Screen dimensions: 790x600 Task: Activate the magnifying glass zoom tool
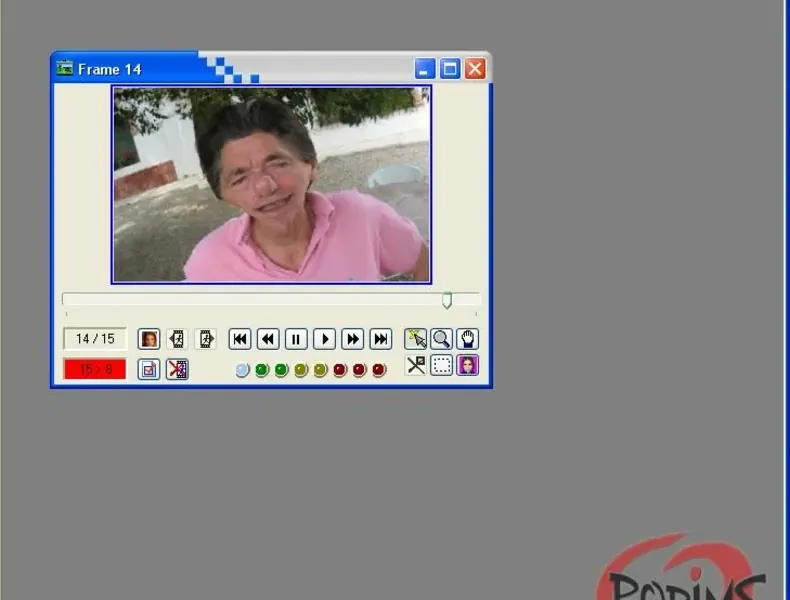coord(441,339)
